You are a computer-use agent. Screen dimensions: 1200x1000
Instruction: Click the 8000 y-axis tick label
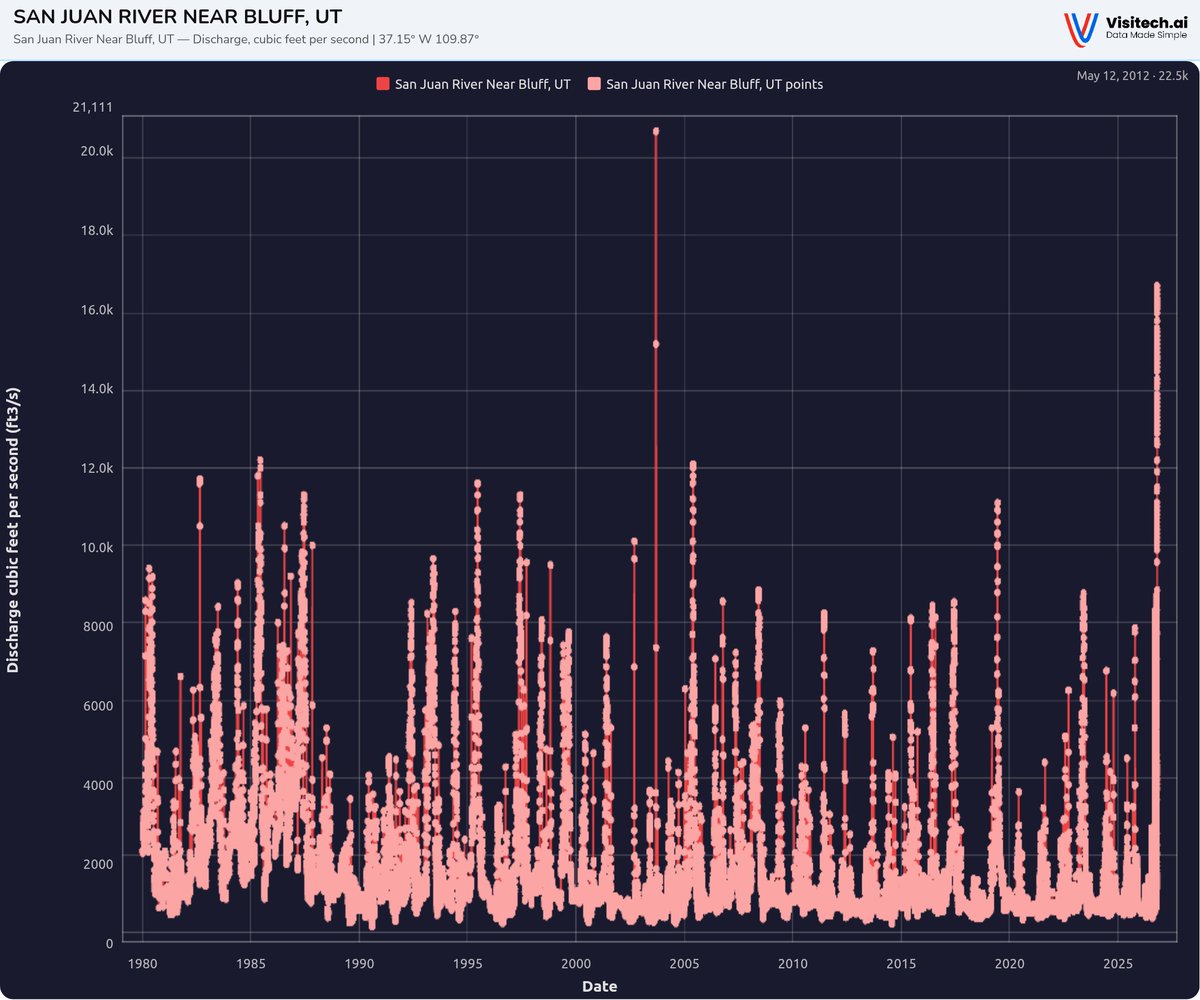[x=97, y=626]
